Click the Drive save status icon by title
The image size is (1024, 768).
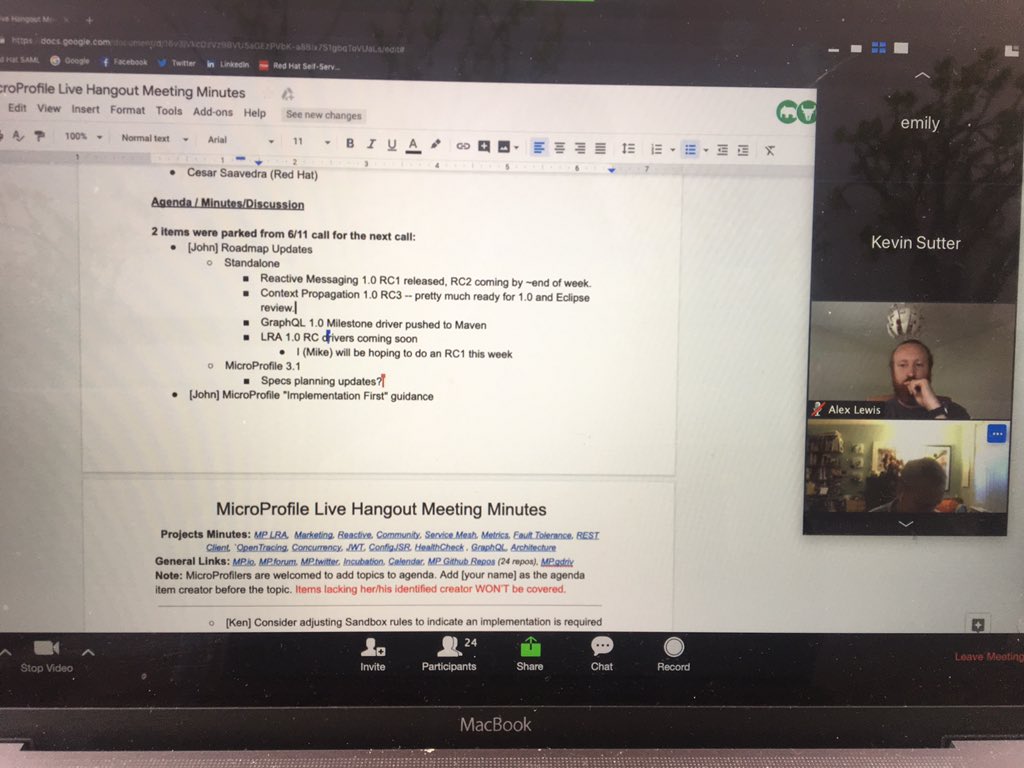click(287, 94)
